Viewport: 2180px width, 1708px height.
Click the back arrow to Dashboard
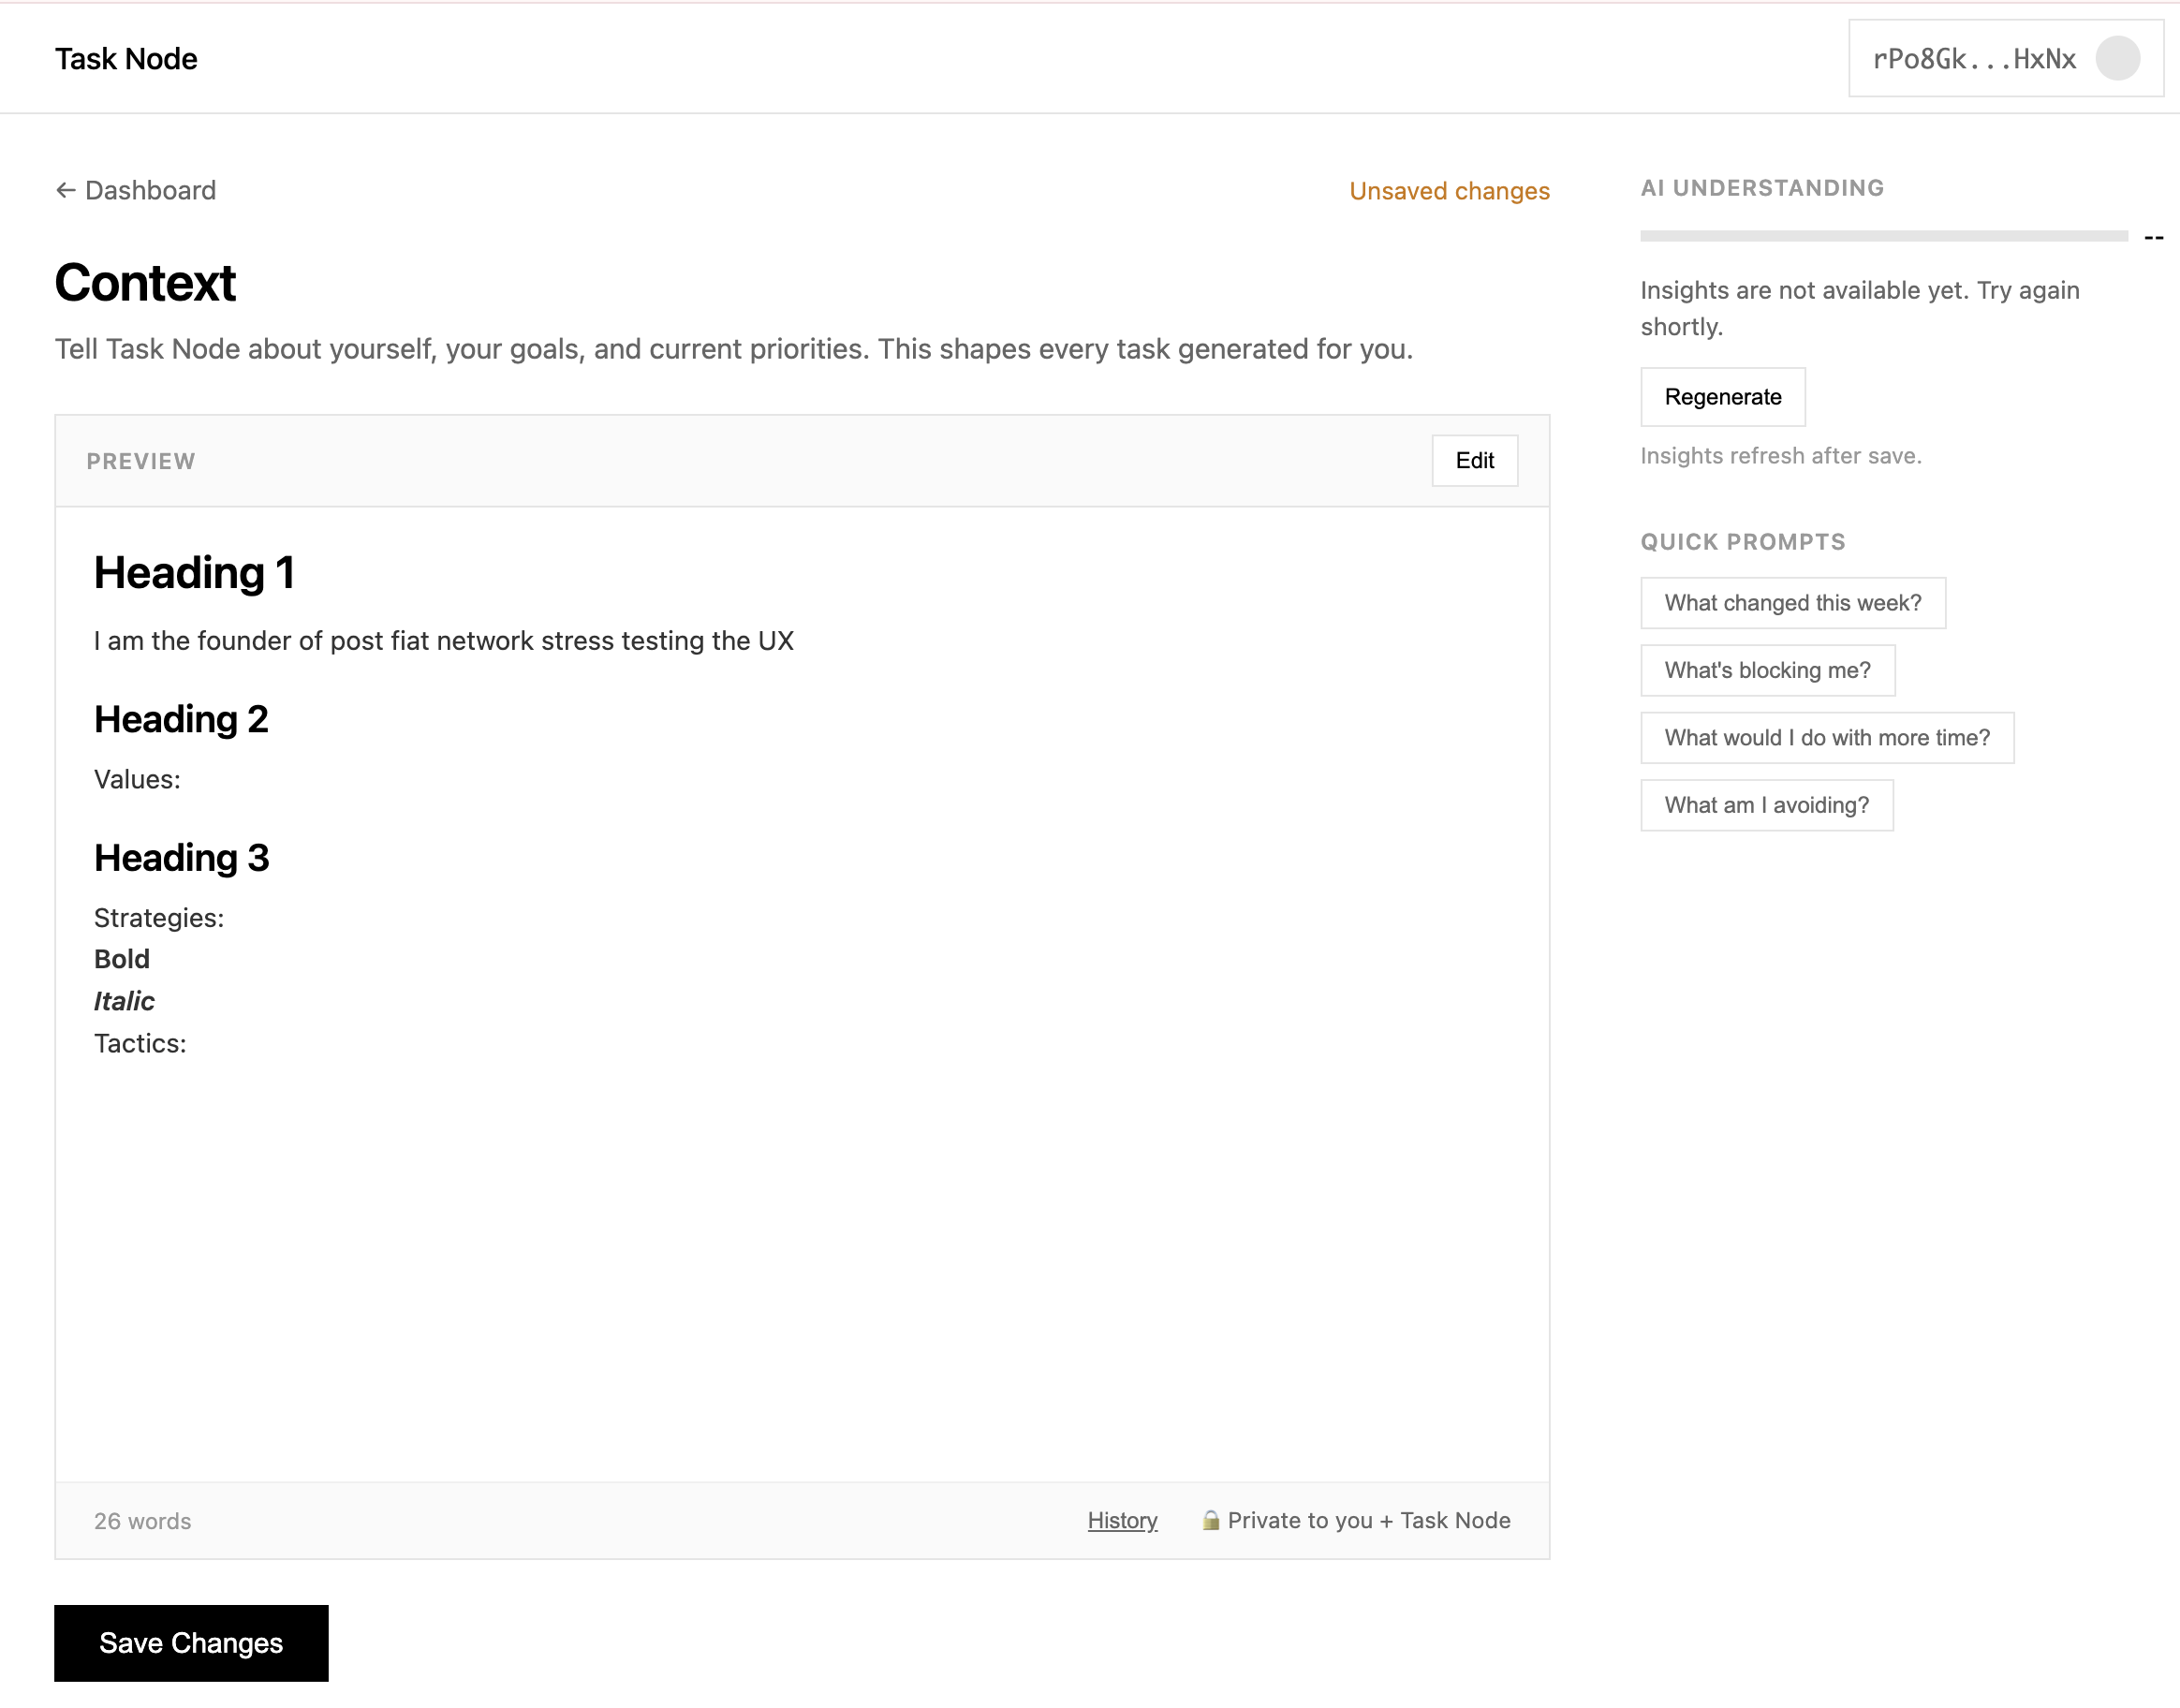(65, 190)
